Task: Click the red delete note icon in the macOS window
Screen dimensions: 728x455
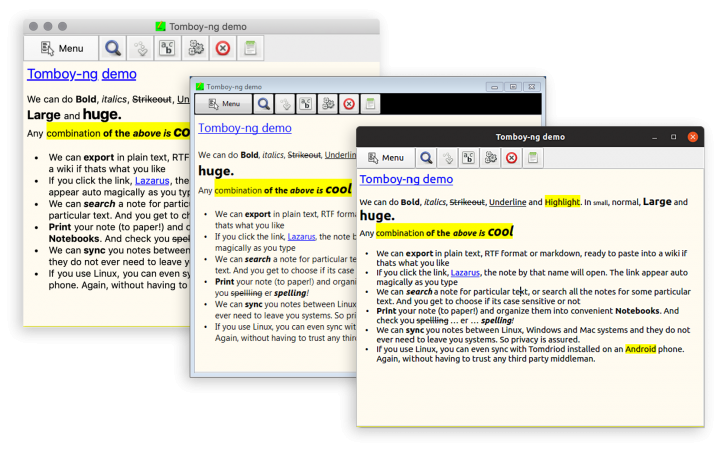Action: tap(223, 48)
